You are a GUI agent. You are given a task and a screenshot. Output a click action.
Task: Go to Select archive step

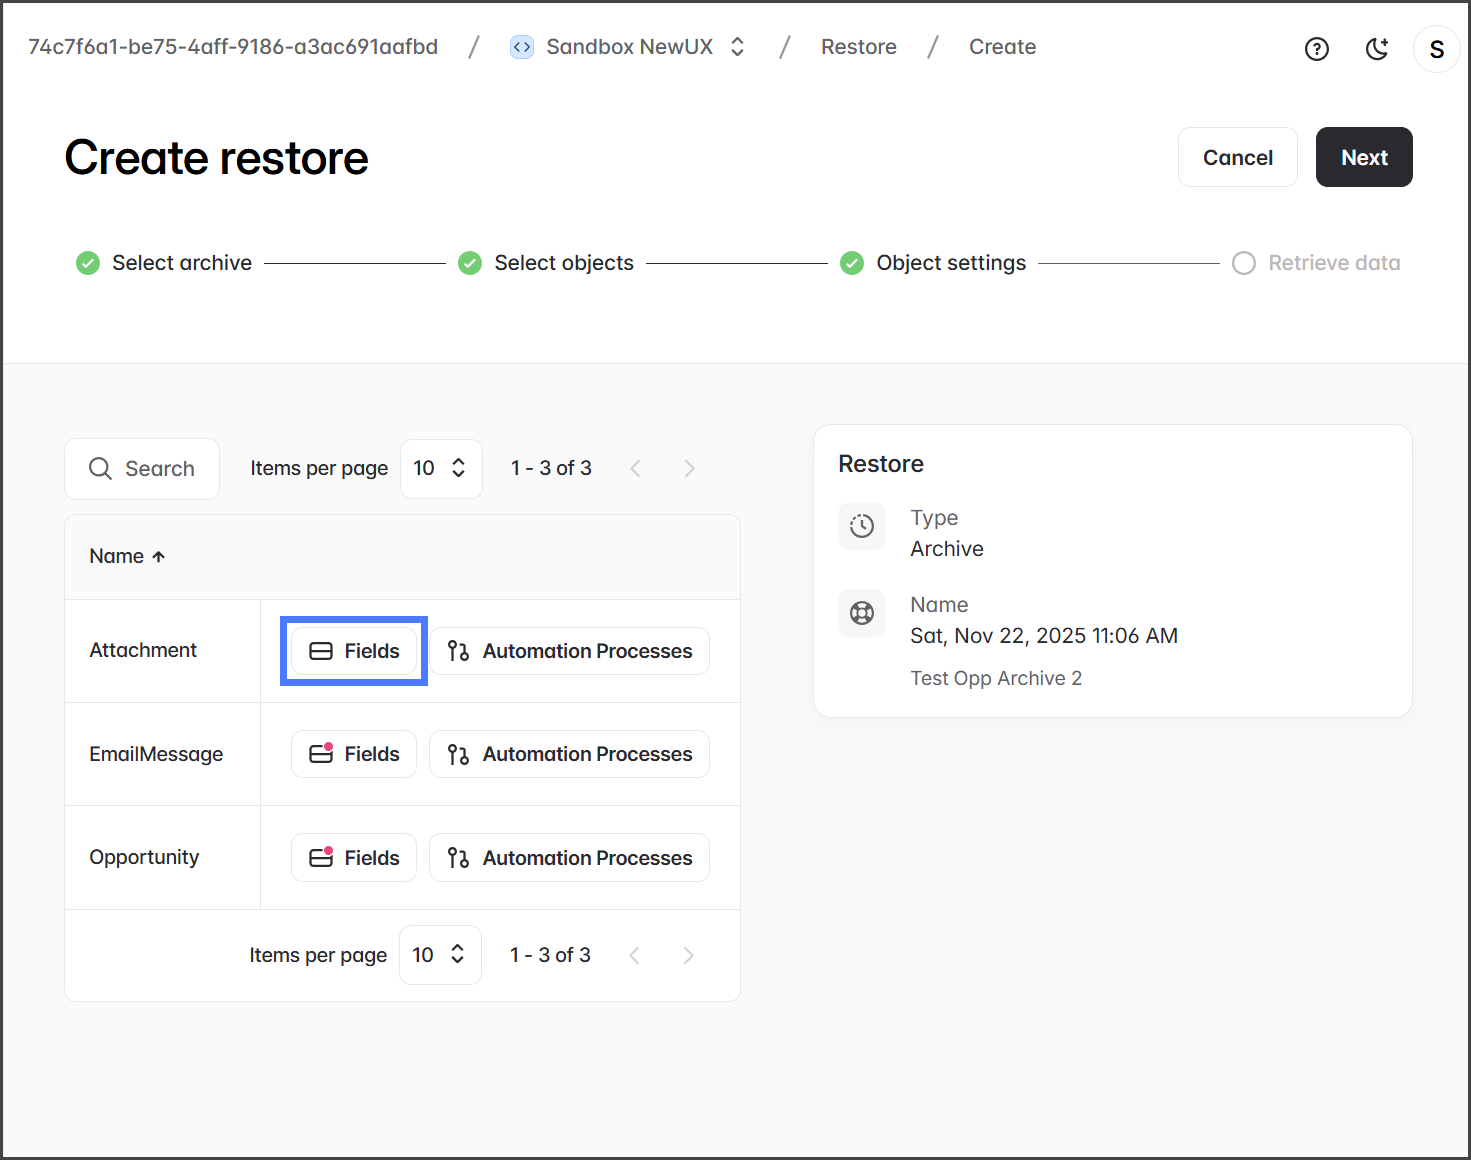[x=181, y=263]
